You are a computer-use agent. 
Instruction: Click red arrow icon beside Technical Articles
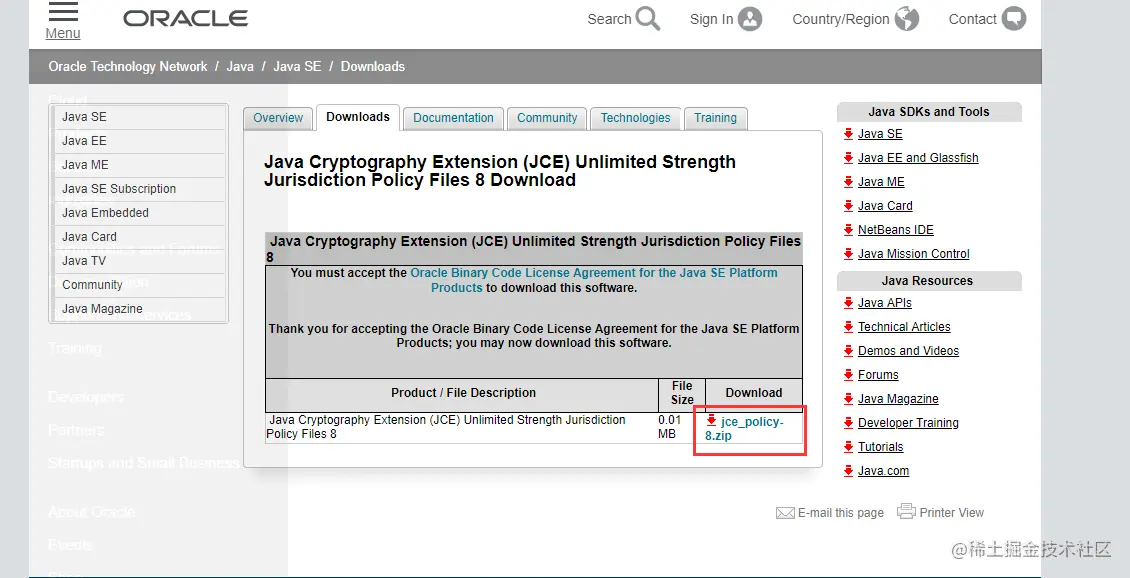coord(848,326)
